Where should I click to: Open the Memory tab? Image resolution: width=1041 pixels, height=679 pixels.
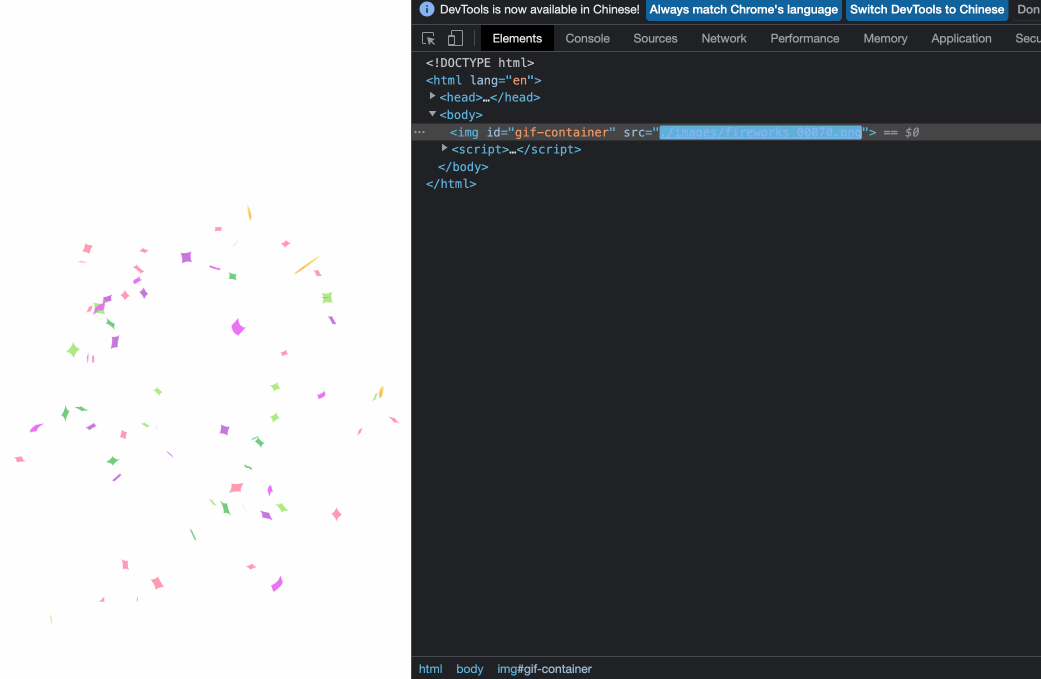pos(885,38)
